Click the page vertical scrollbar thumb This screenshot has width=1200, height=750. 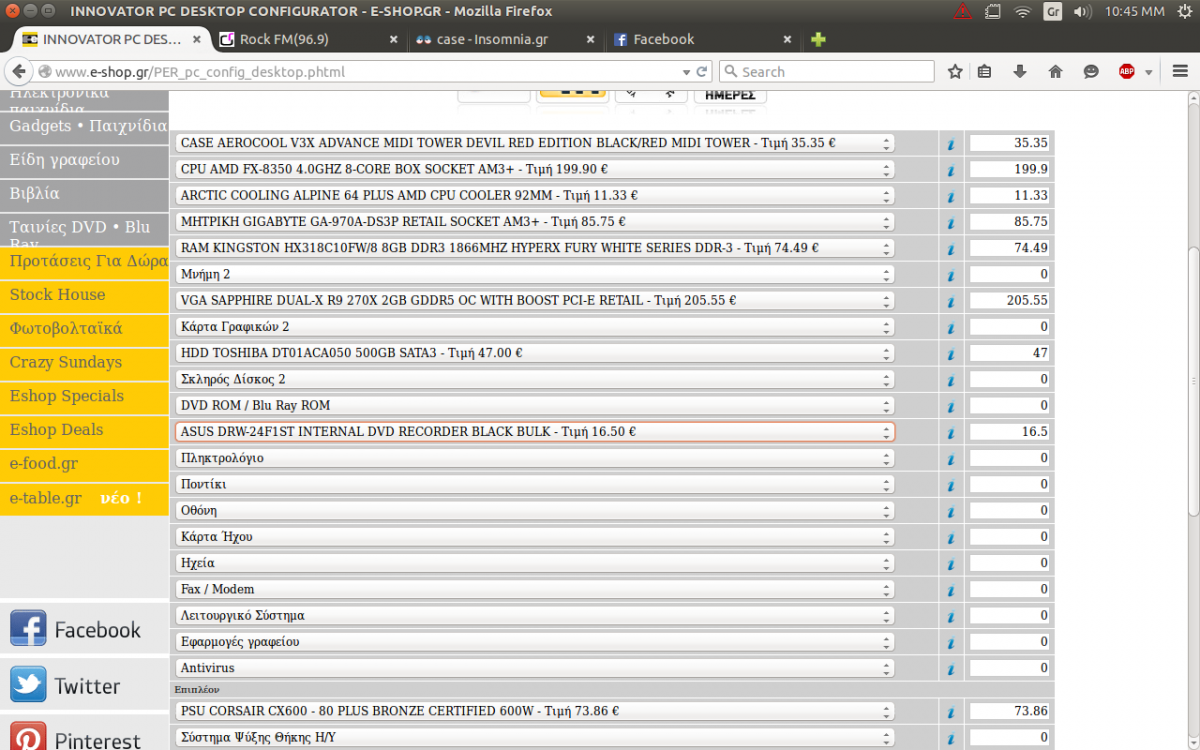(x=1192, y=380)
